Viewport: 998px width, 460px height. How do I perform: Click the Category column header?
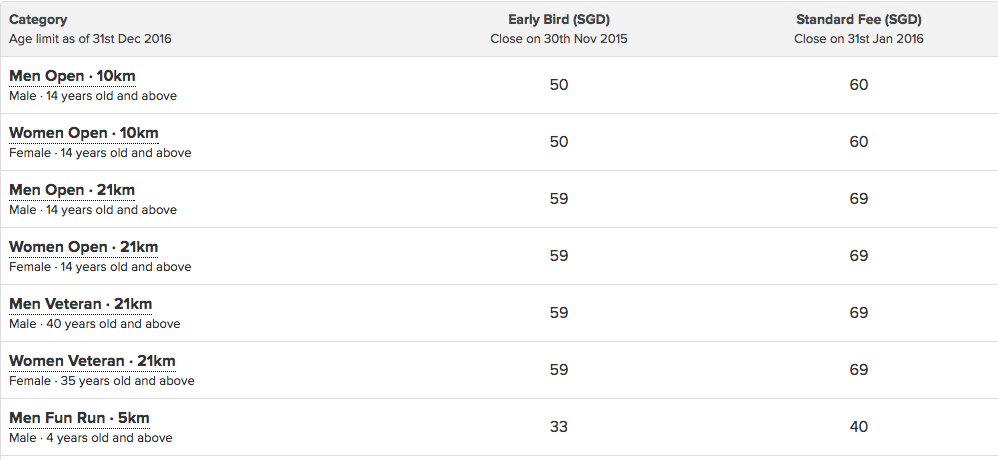[38, 20]
